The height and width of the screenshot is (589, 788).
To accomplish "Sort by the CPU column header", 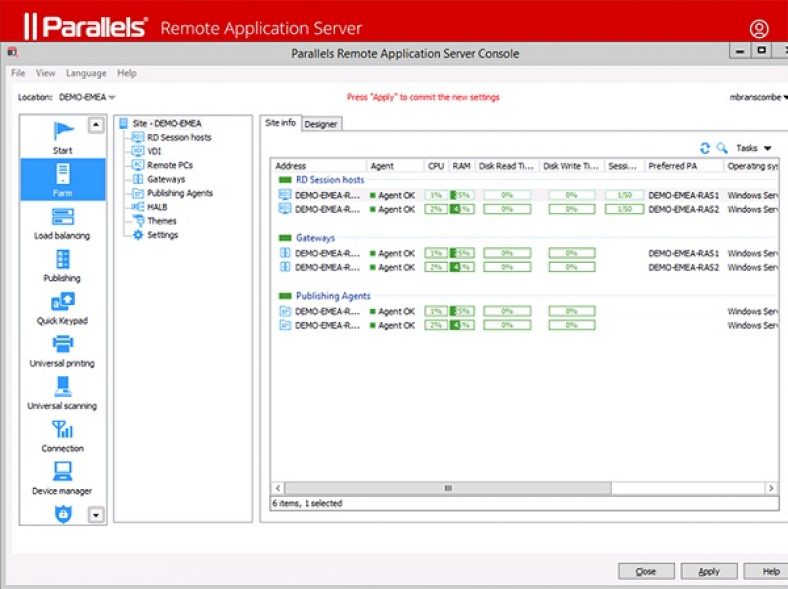I will point(436,166).
